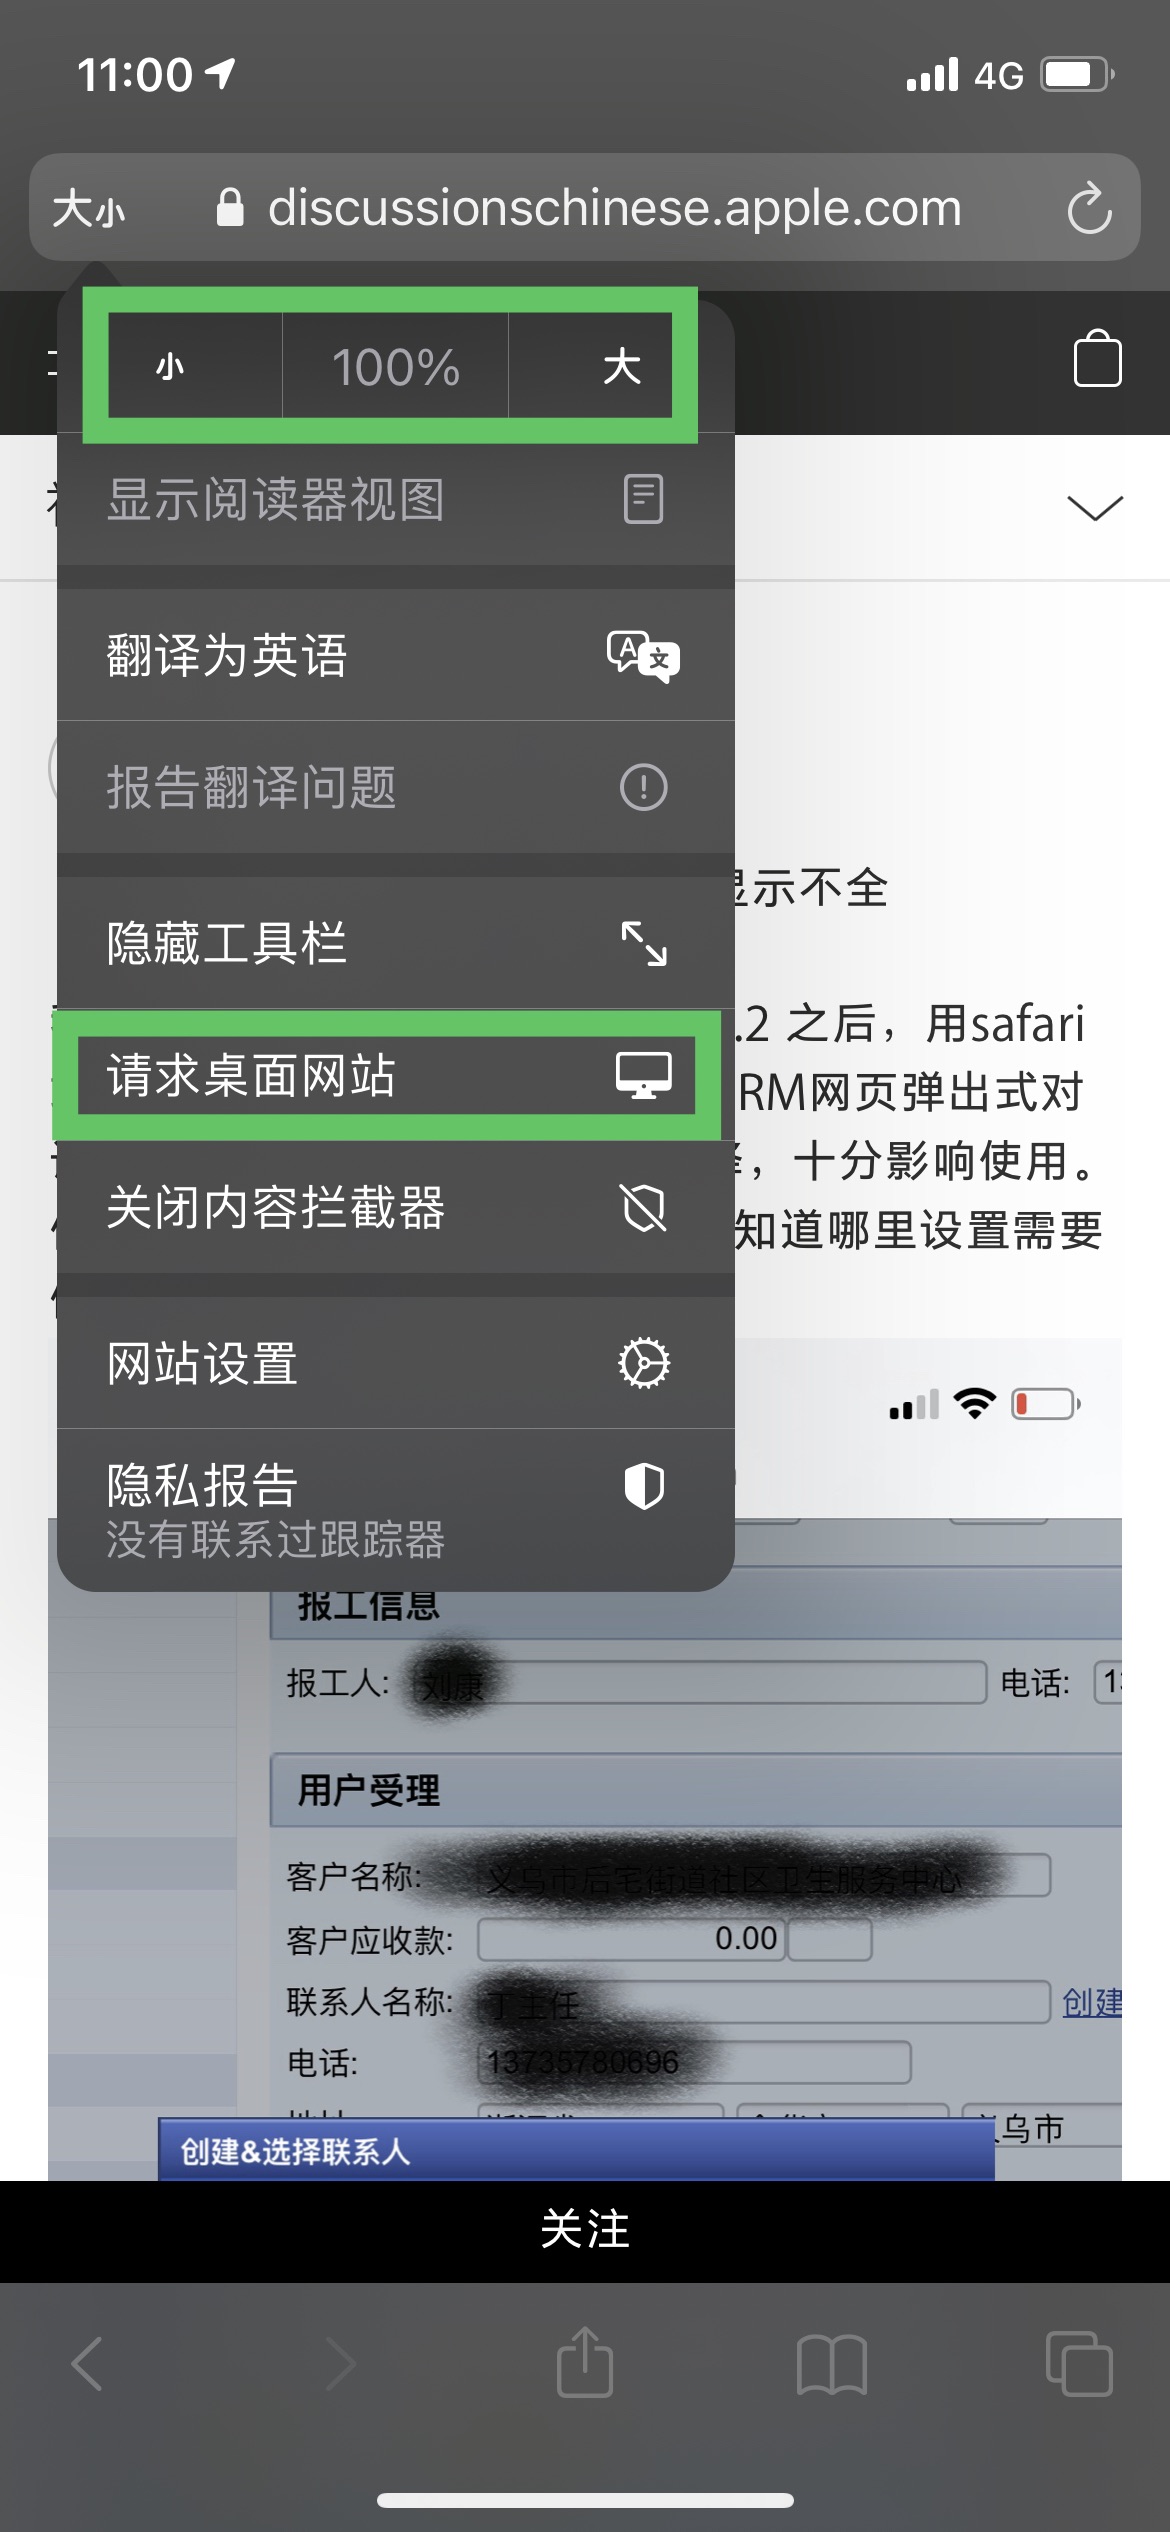
Task: Open bookmarks book icon
Action: tap(832, 2365)
